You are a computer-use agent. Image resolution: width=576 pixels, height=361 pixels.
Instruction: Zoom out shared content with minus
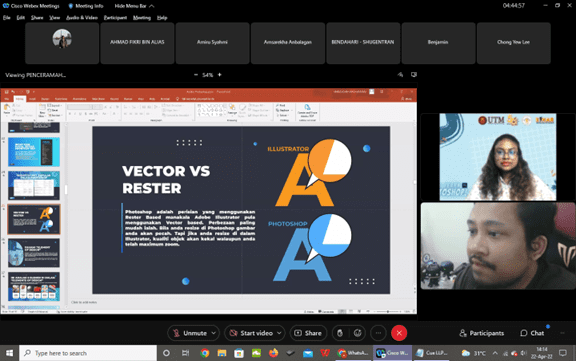(196, 75)
